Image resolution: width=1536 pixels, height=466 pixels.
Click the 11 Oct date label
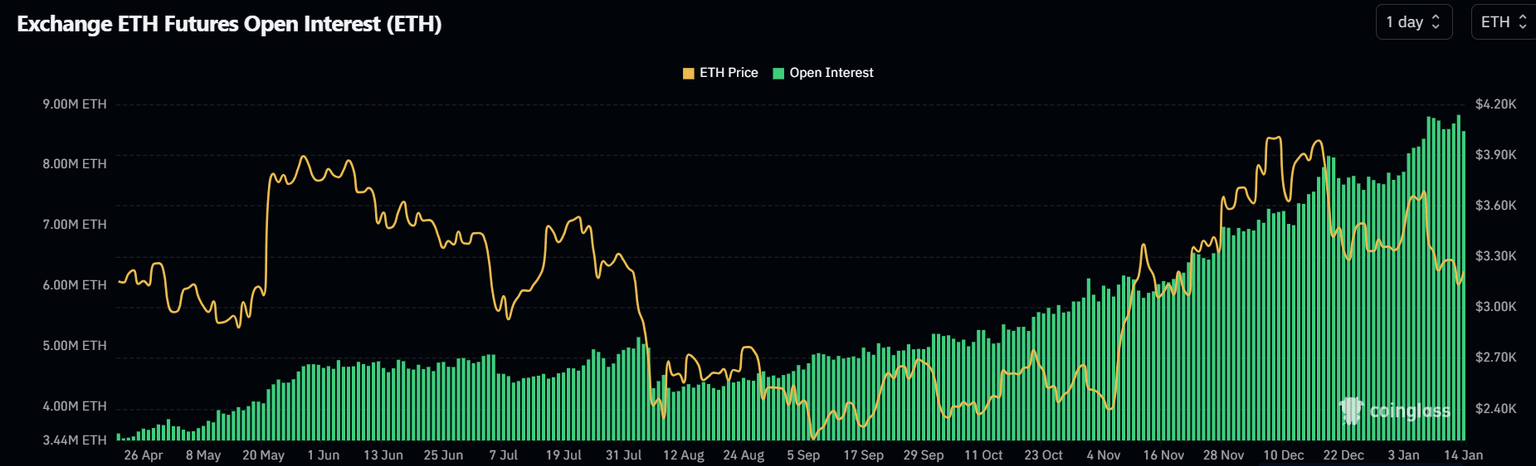pos(982,454)
